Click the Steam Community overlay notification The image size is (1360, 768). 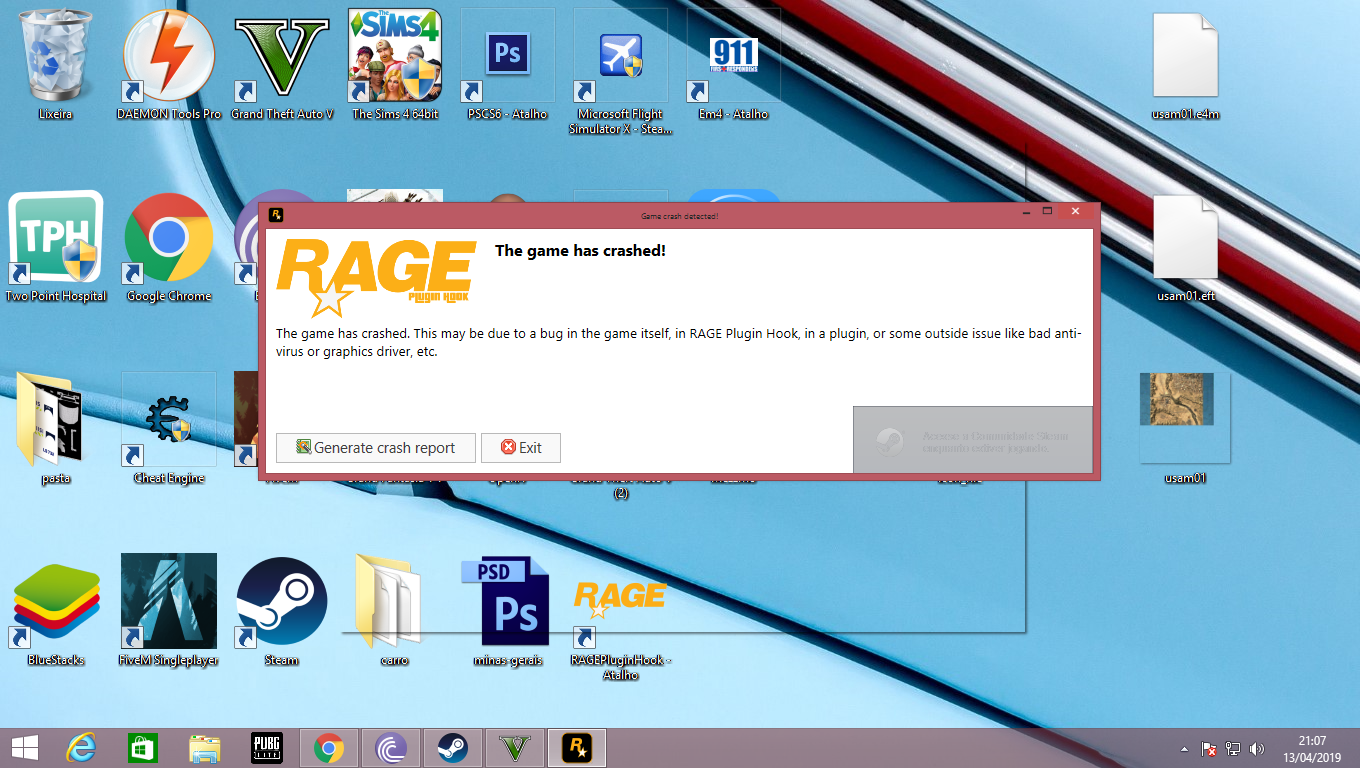click(x=972, y=440)
